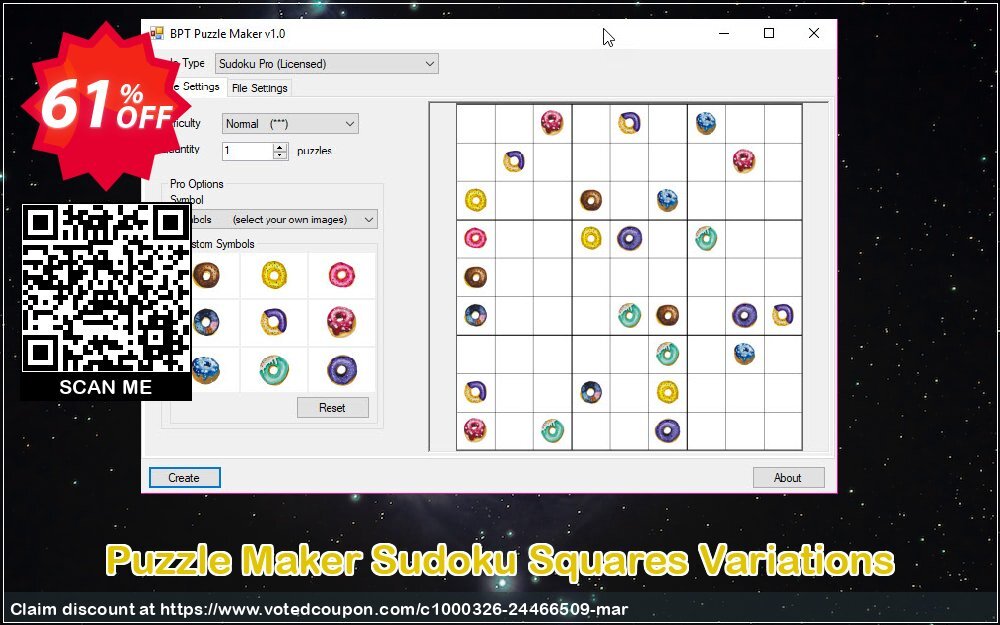The image size is (1000, 625).
Task: Click blue sprinkle donut in puzzle's third row
Action: pos(667,200)
